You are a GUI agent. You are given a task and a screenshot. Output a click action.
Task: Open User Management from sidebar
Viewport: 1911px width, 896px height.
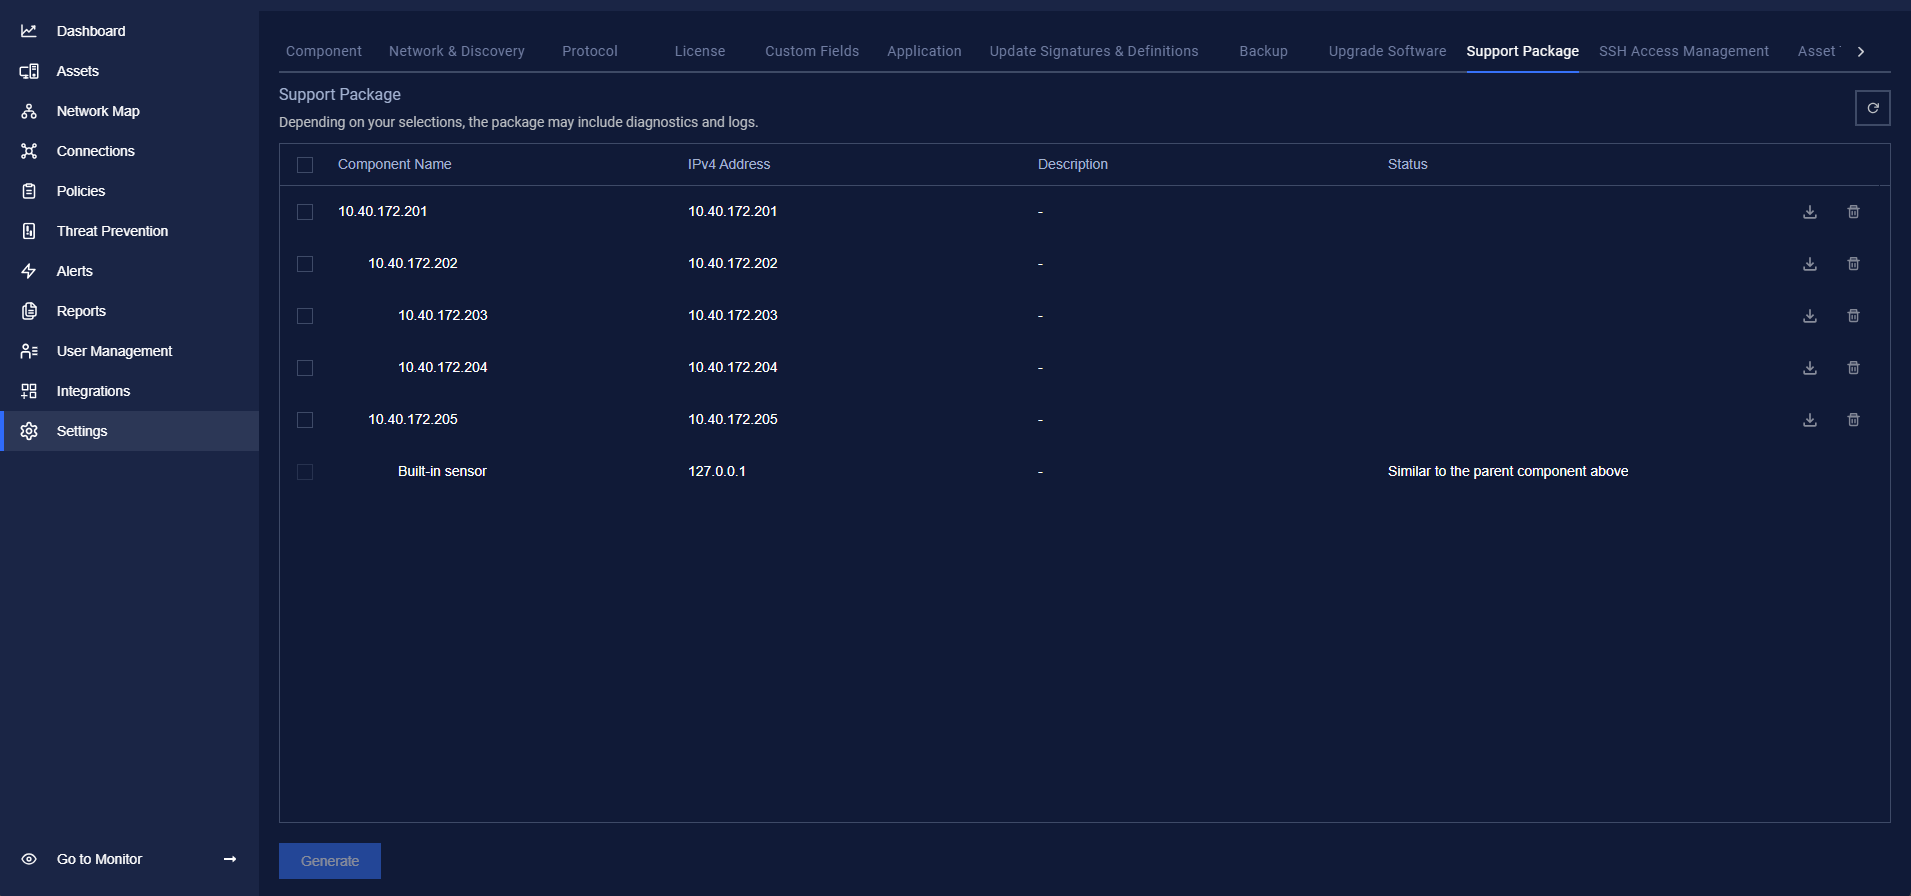click(x=114, y=351)
